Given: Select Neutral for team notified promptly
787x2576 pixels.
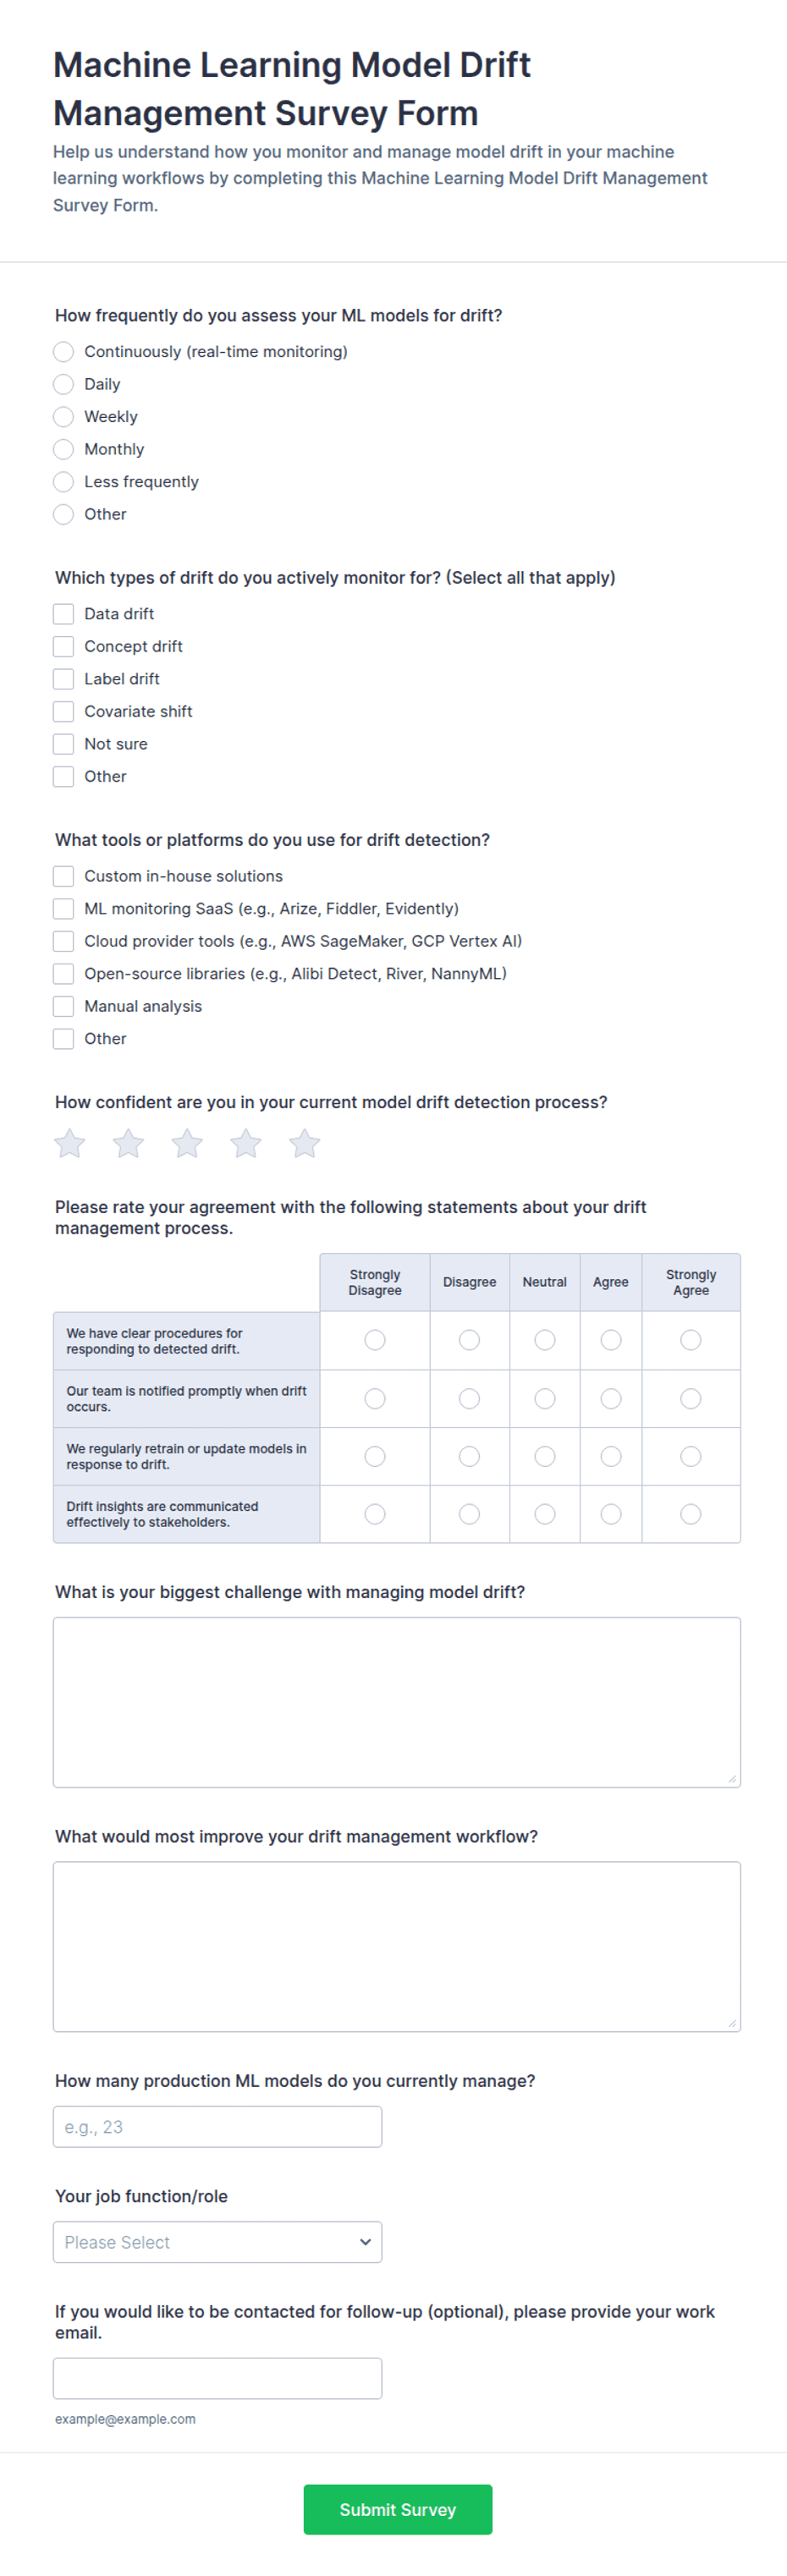Looking at the screenshot, I should pos(545,1398).
